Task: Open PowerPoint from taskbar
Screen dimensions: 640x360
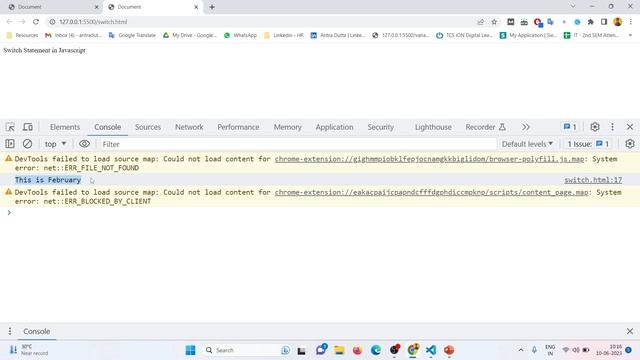Action: 449,350
